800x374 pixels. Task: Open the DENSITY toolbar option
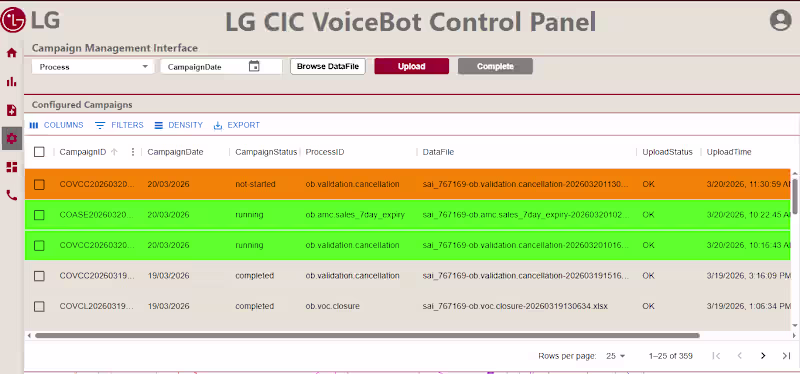pyautogui.click(x=179, y=125)
